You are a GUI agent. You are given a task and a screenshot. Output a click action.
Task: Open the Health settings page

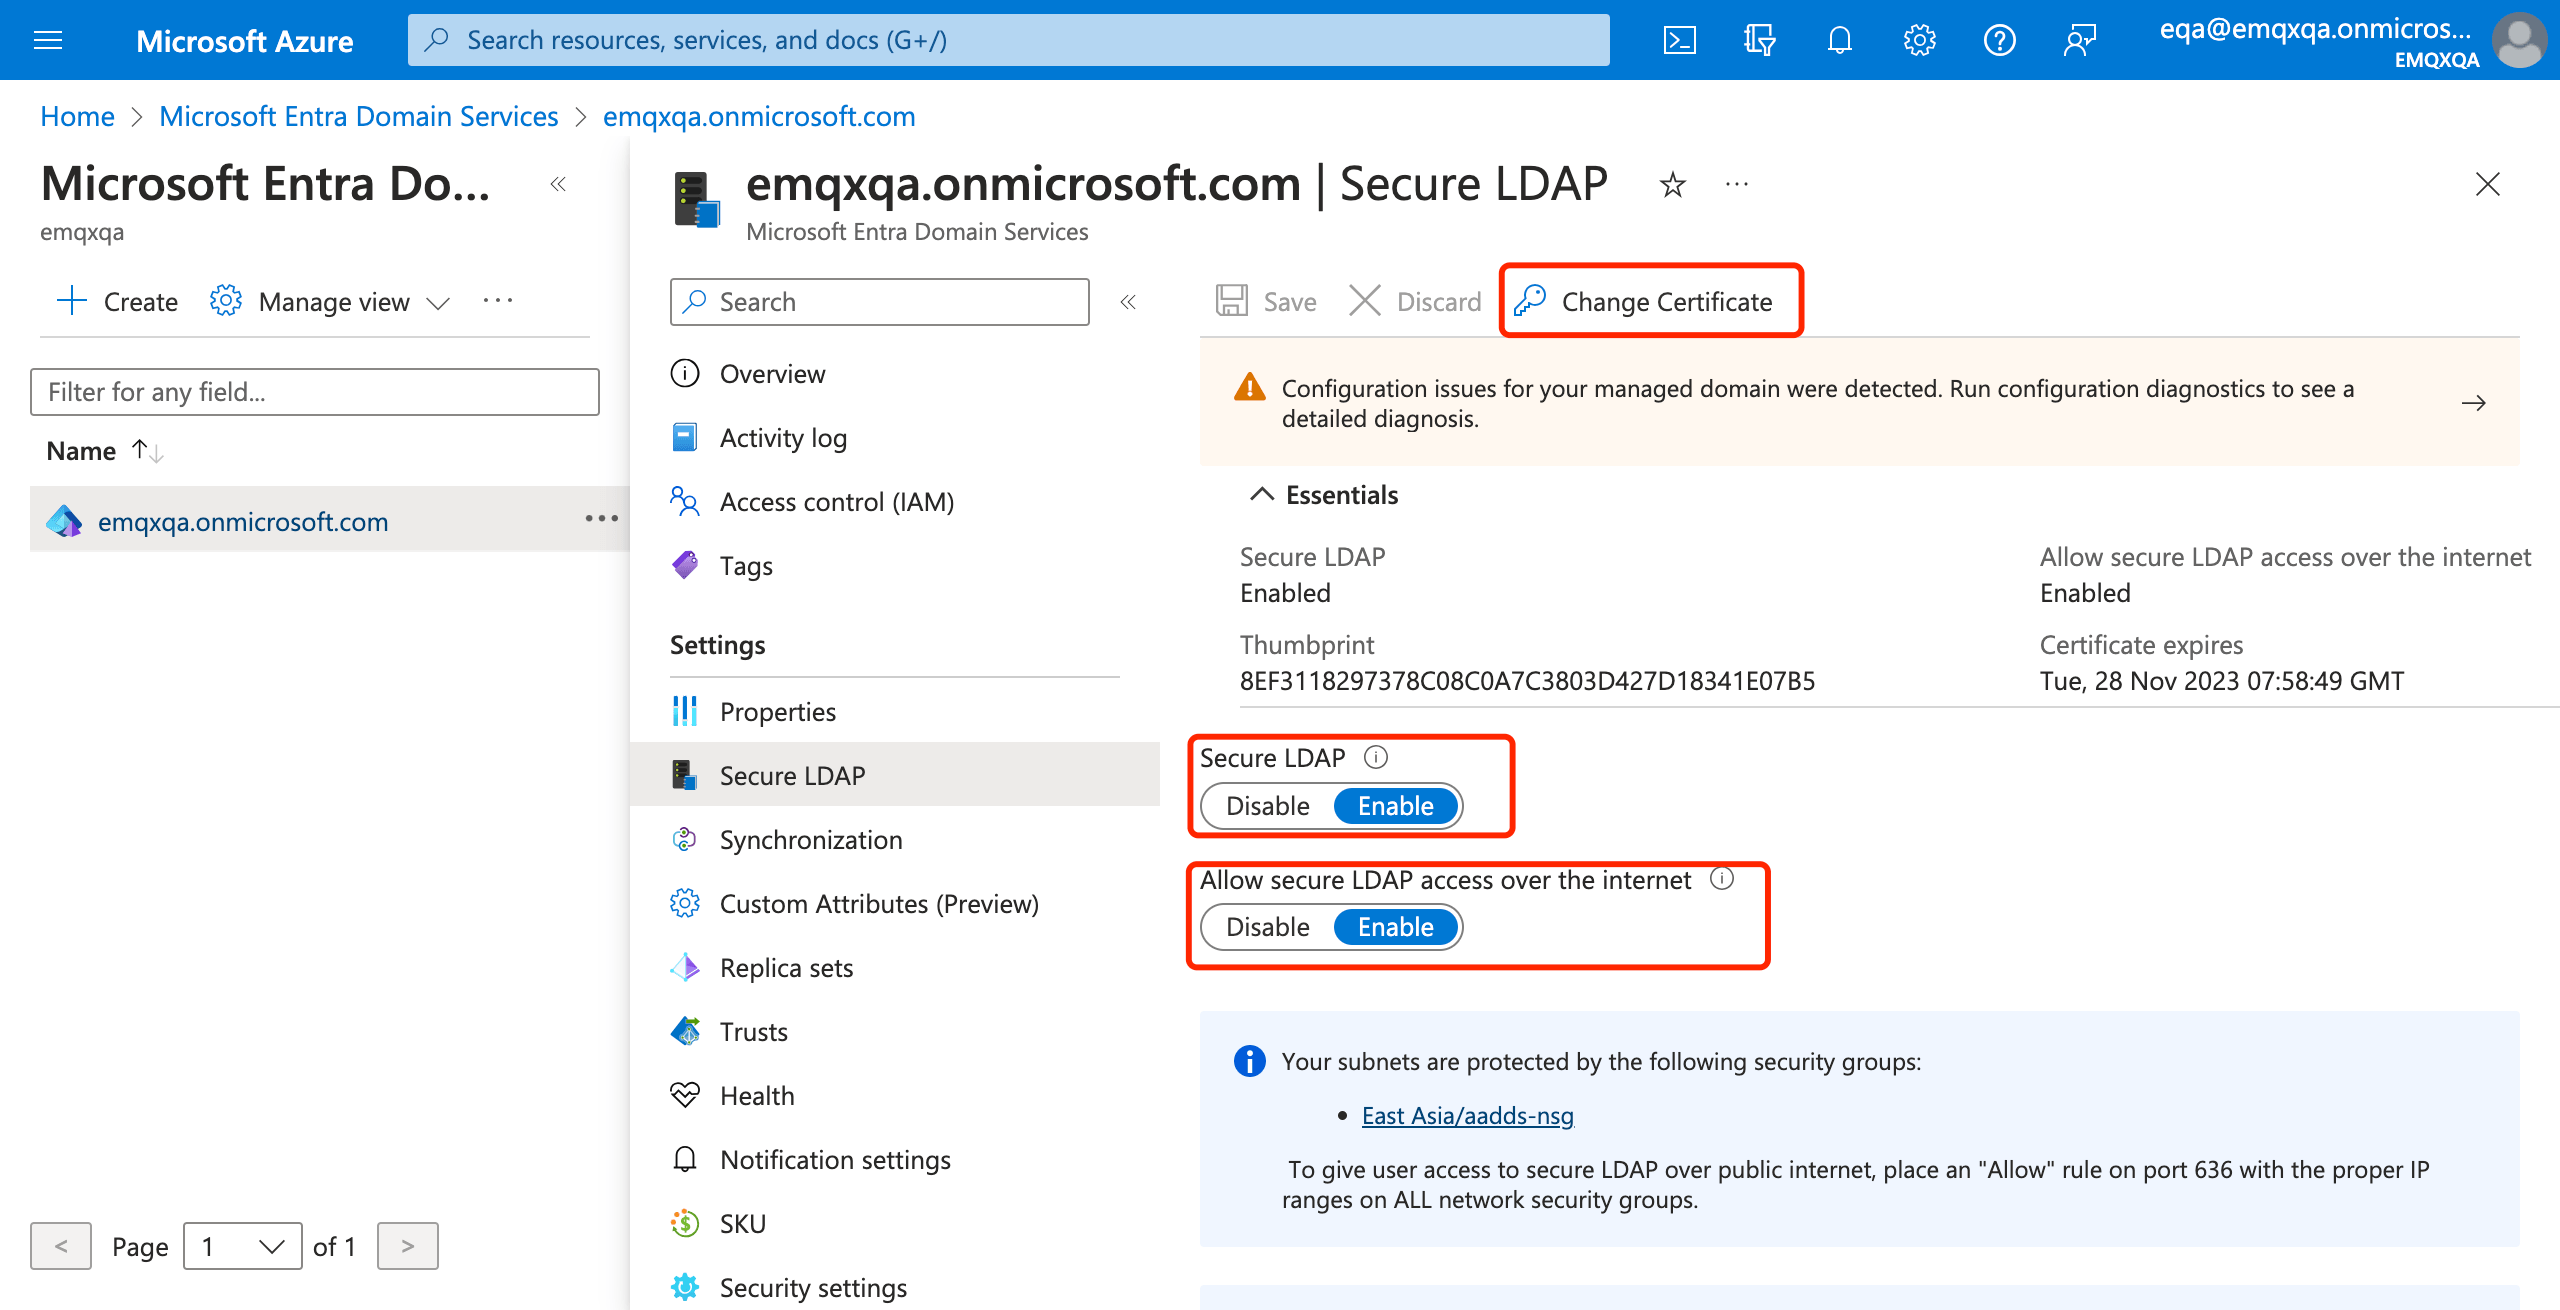pos(757,1095)
